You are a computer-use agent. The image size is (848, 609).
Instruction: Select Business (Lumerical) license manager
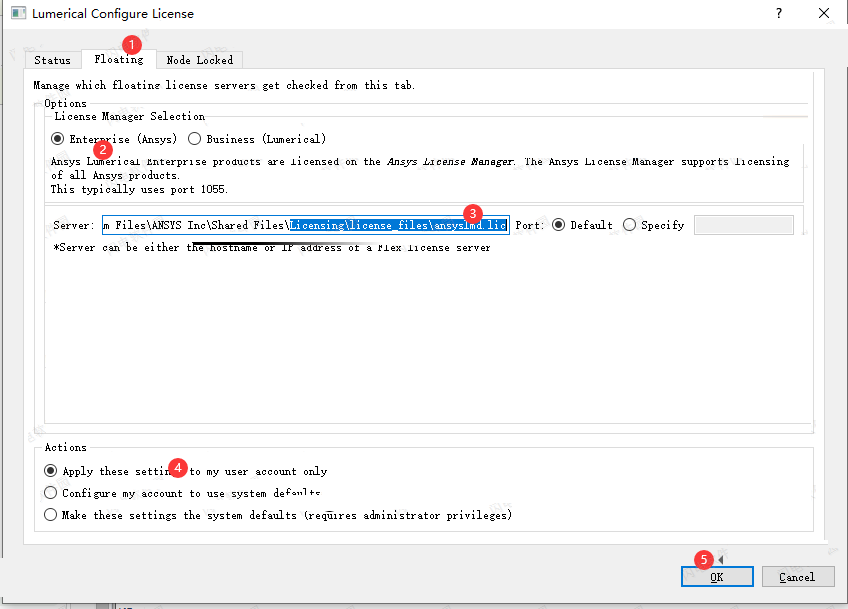click(x=257, y=139)
